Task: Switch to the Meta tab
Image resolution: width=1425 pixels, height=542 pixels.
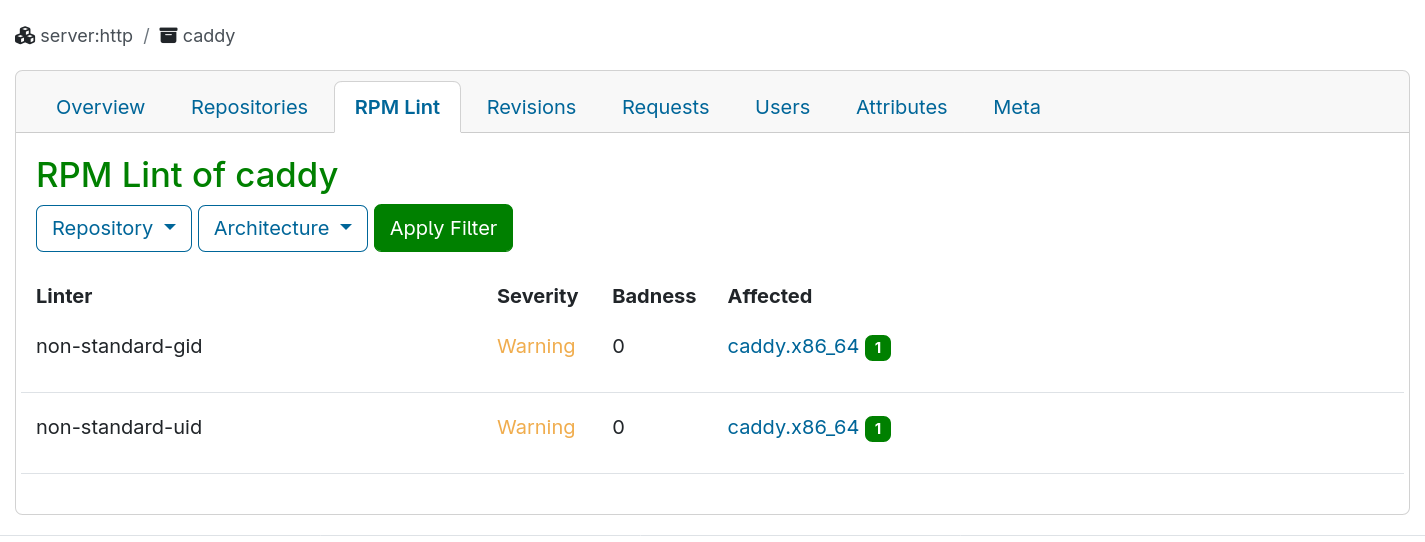Action: click(x=1016, y=107)
